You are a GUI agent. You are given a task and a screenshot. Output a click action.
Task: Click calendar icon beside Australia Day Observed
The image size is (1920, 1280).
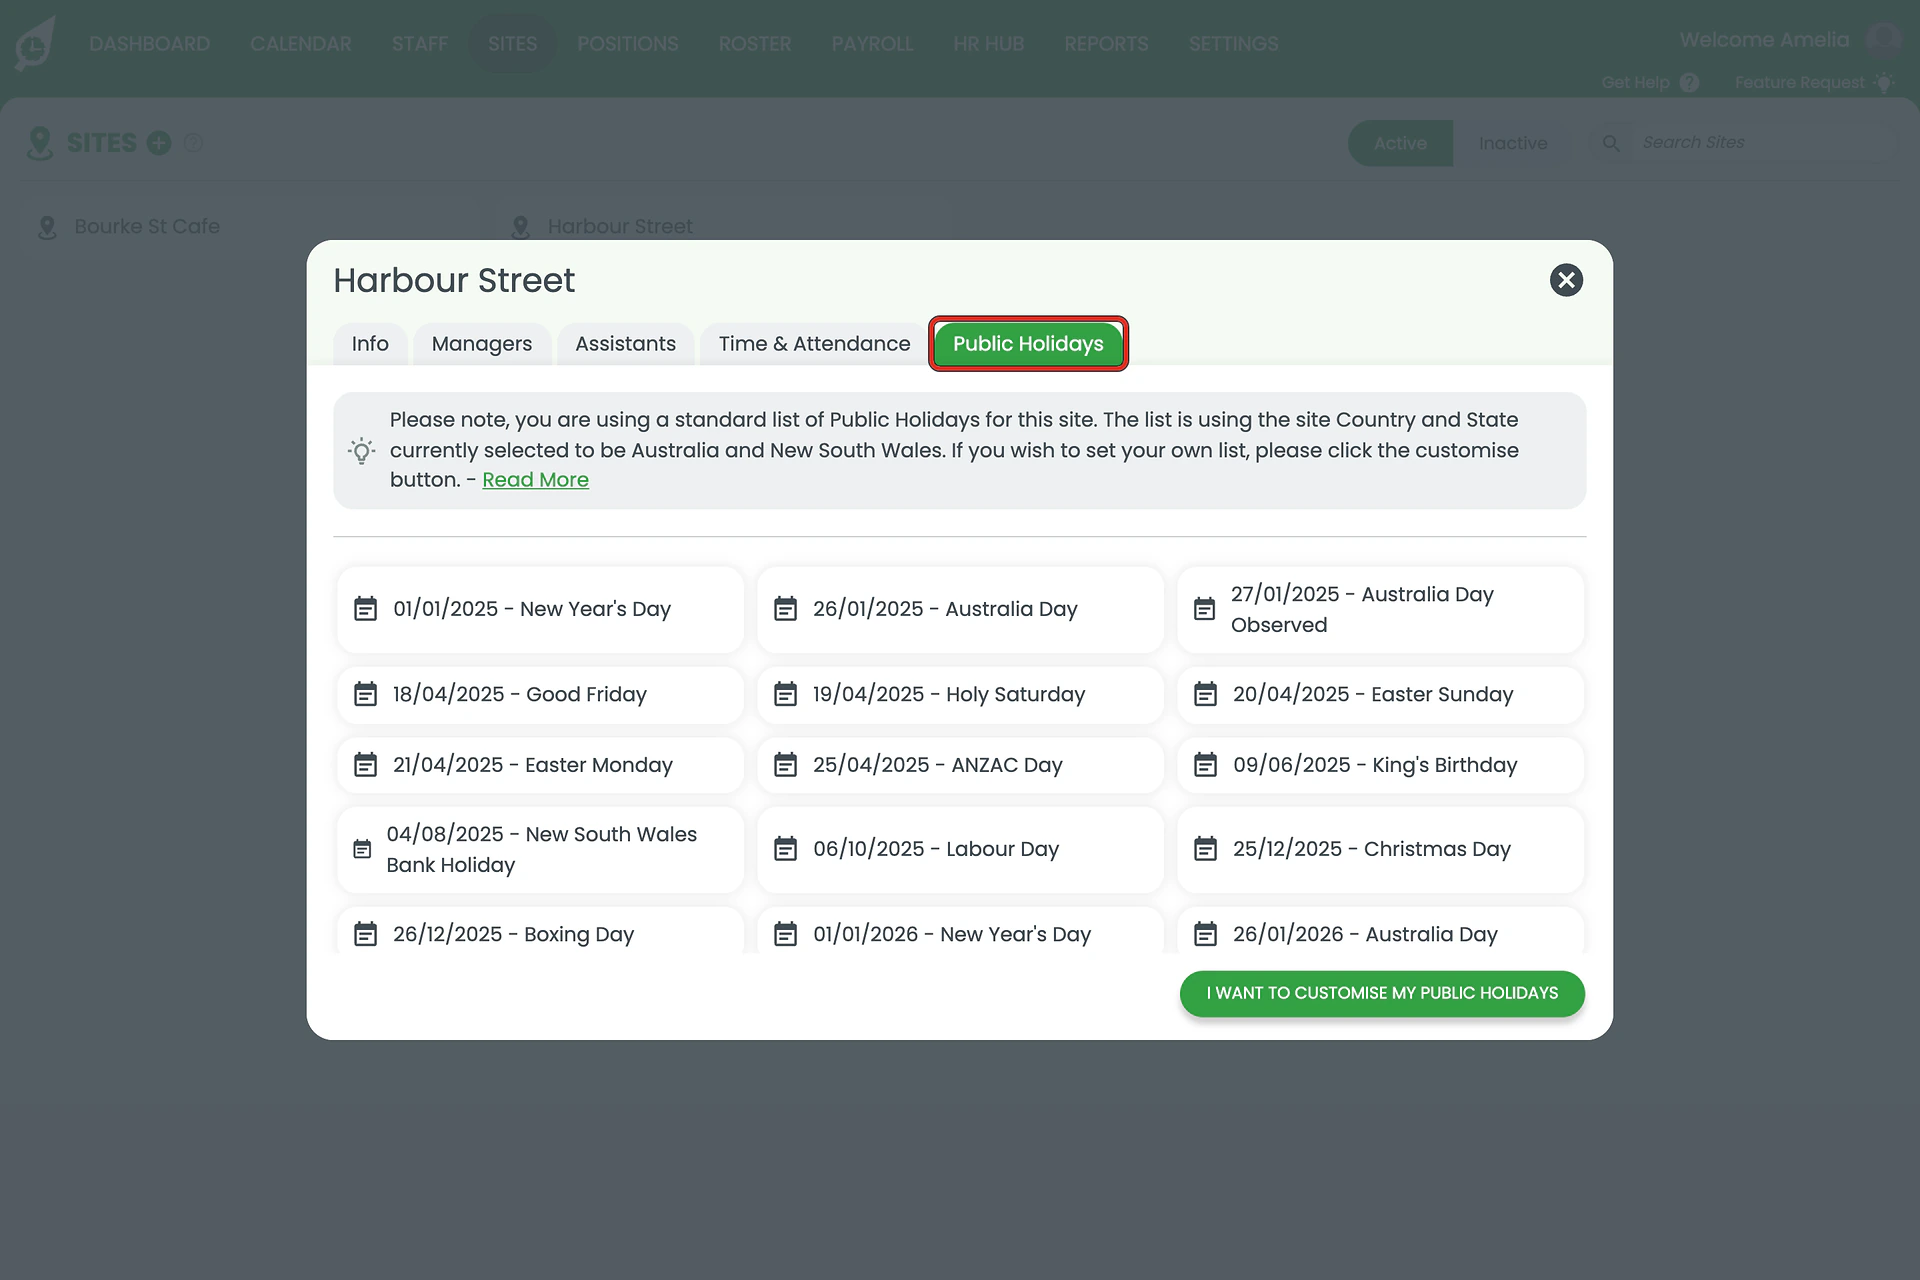click(x=1205, y=609)
